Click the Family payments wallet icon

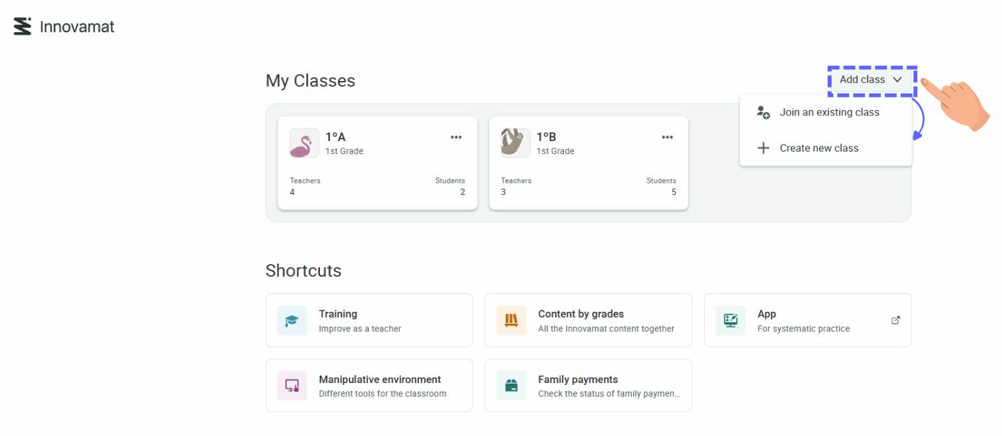511,386
